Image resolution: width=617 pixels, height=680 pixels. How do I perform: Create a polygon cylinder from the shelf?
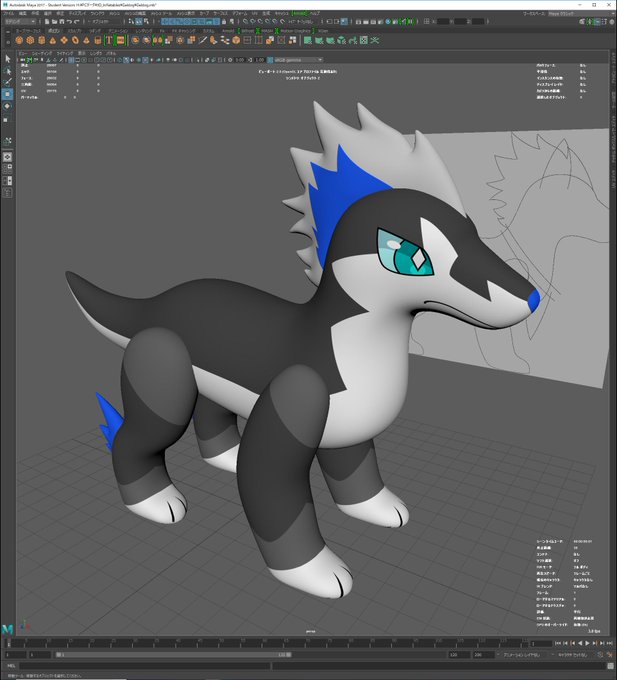pos(42,40)
